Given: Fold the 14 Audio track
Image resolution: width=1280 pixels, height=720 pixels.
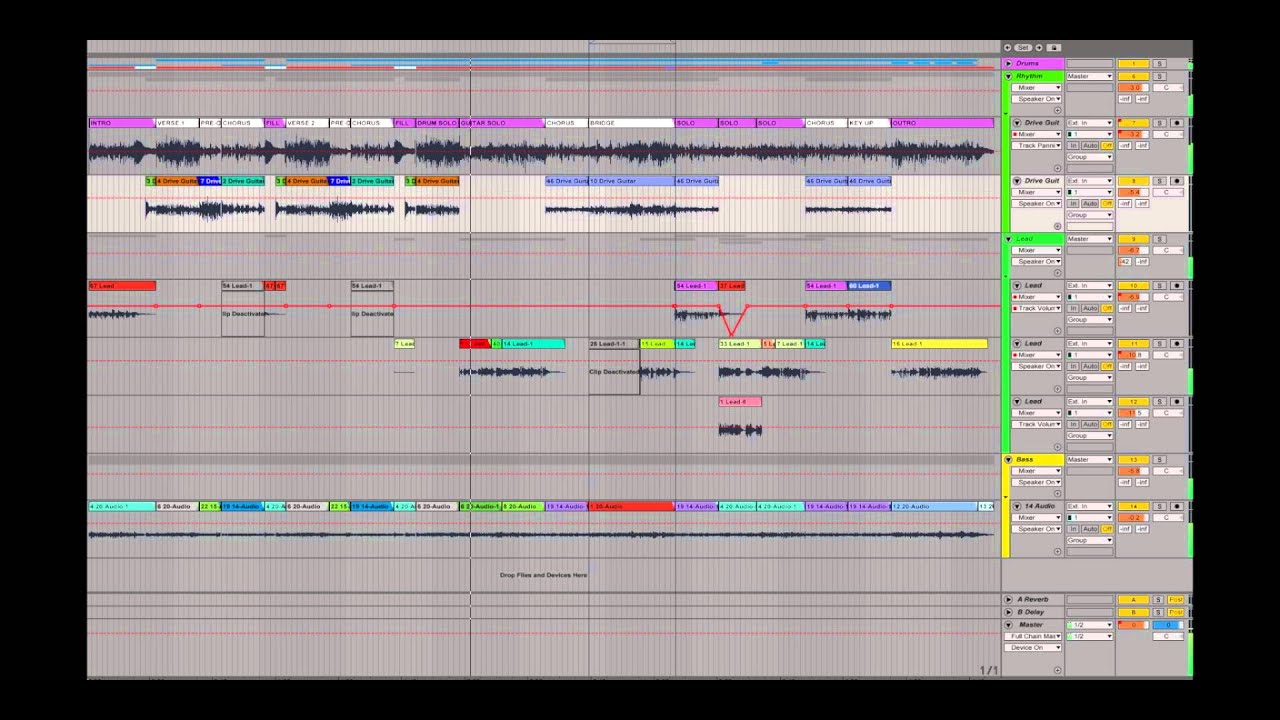Looking at the screenshot, I should click(1017, 506).
